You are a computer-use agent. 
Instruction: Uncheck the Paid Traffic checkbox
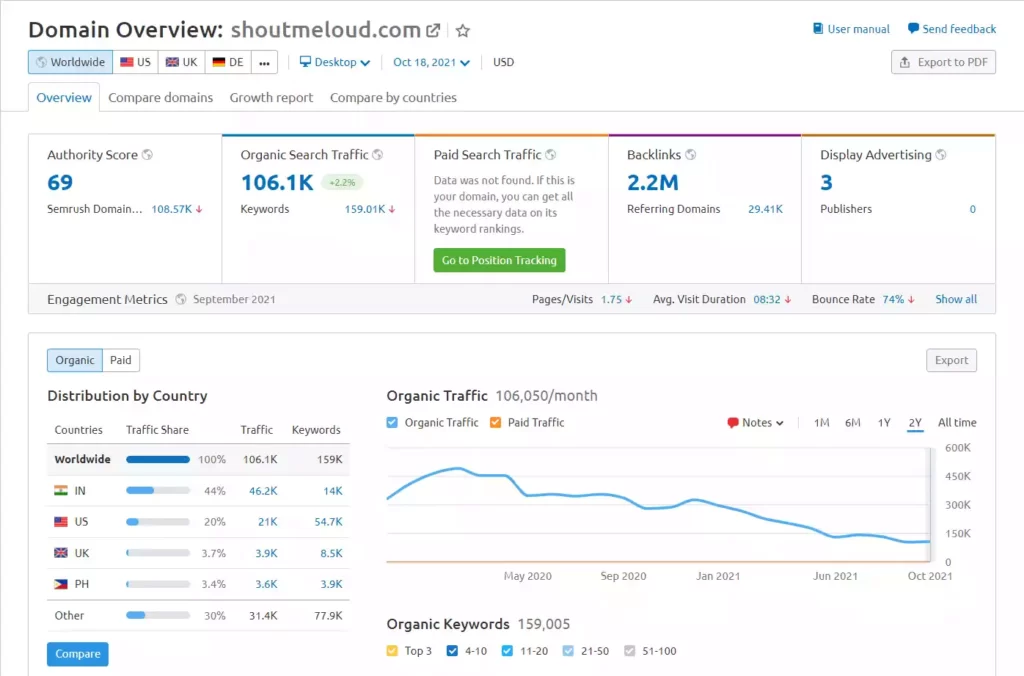pos(497,422)
